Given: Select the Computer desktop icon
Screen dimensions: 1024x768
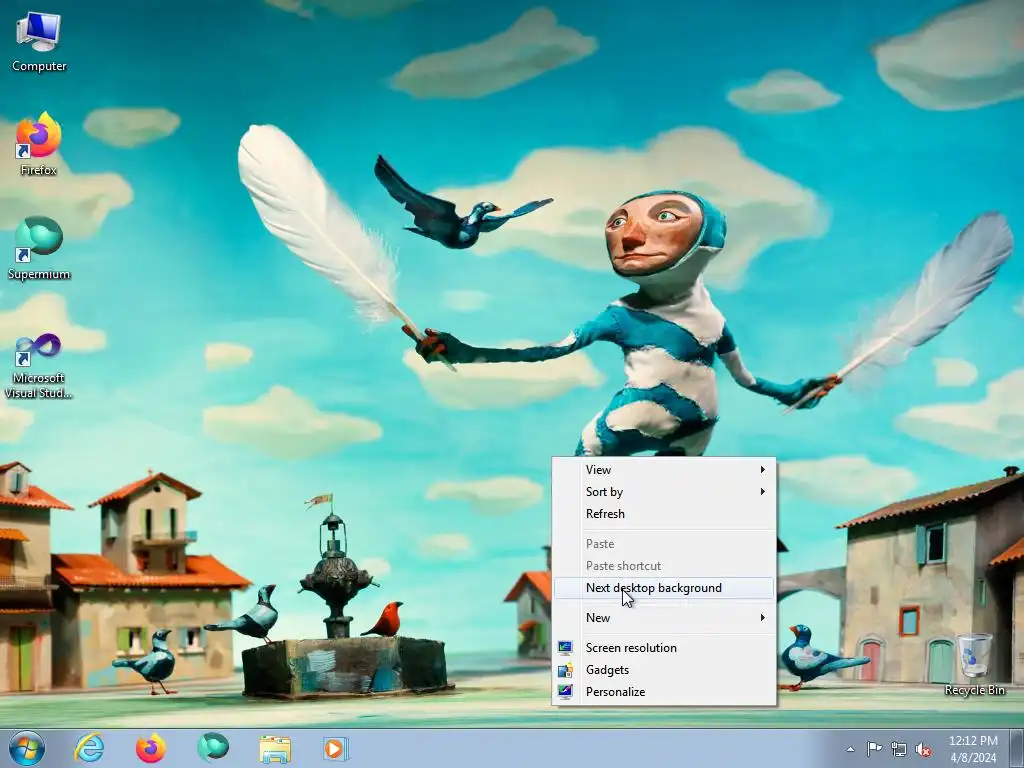Looking at the screenshot, I should [x=39, y=41].
